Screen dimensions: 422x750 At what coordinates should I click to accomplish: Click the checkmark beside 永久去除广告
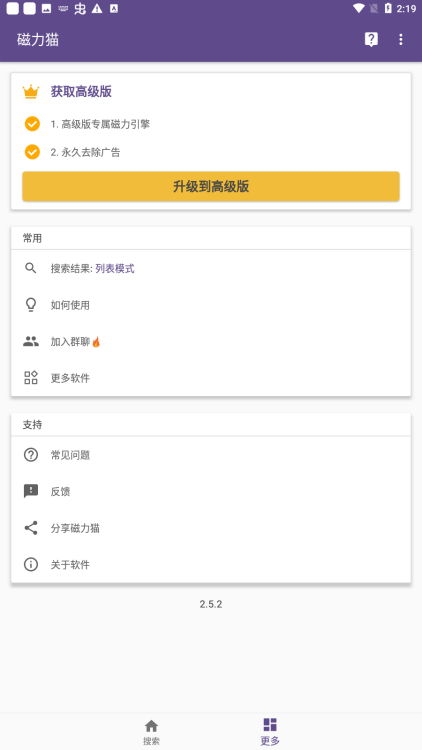coord(32,152)
